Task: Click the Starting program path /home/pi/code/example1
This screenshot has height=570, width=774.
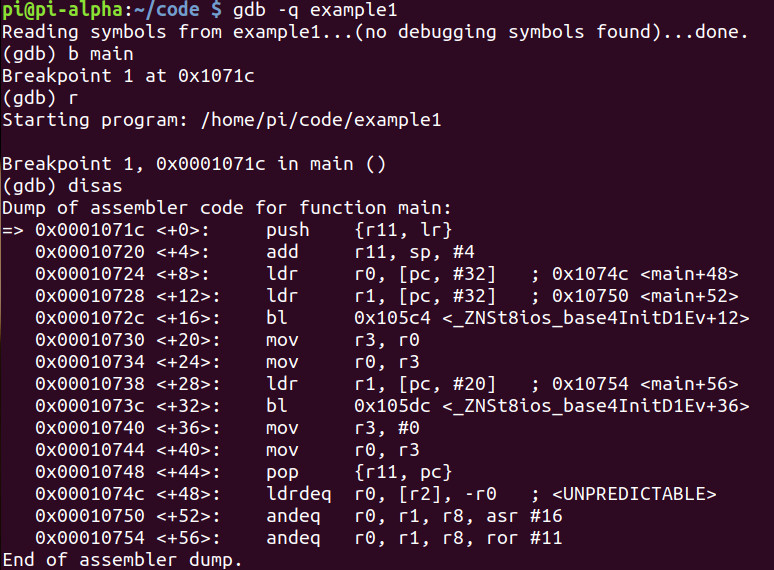Action: point(320,120)
